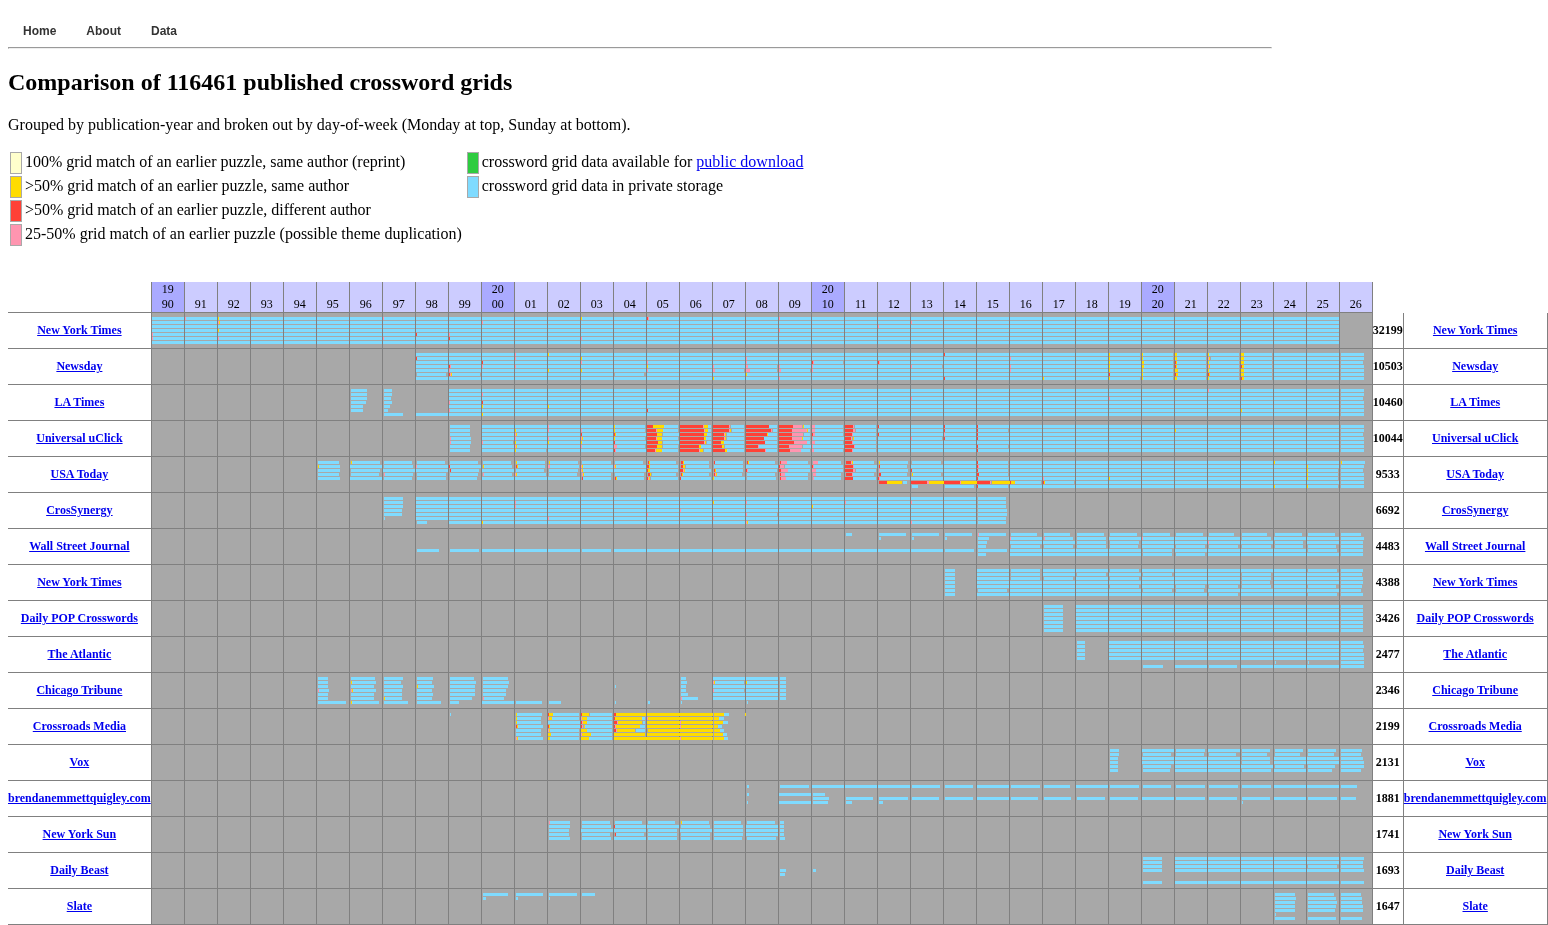Open Newsday link in left column

79,366
